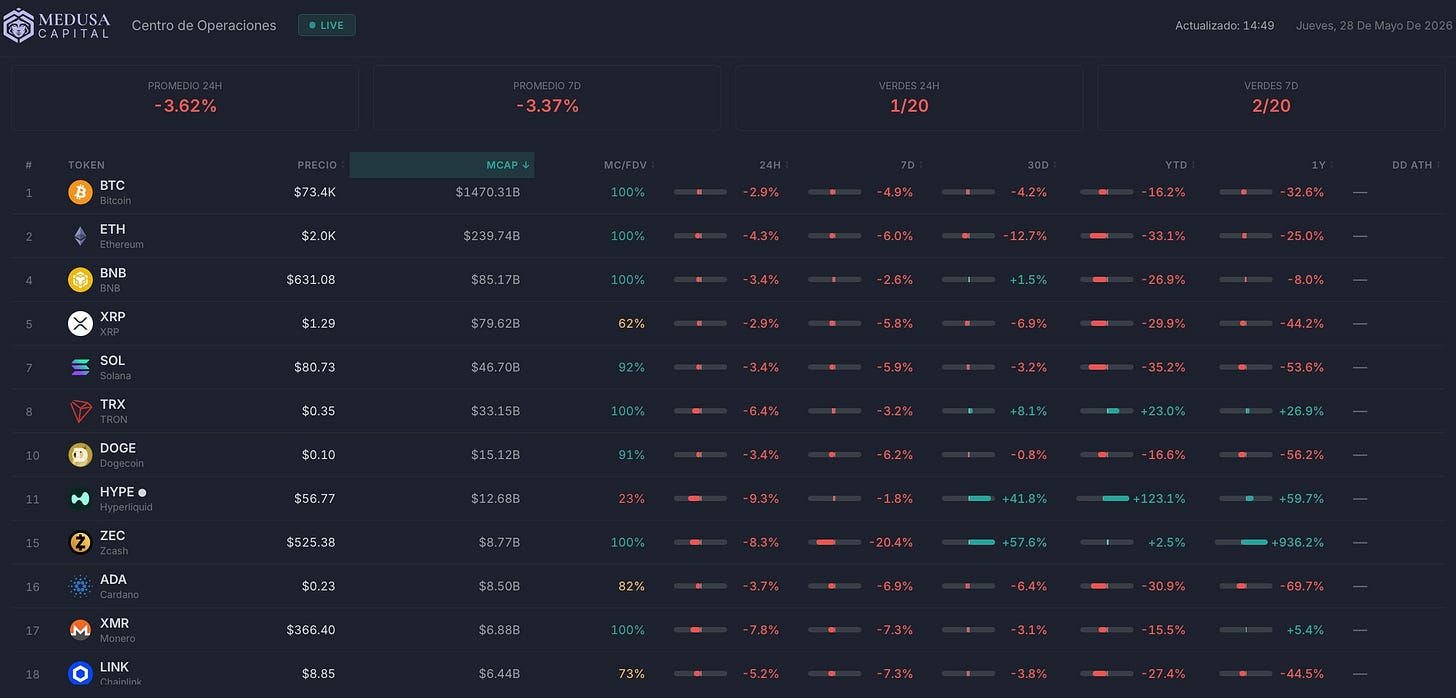Click the BTC ticker name
Image resolution: width=1456 pixels, height=698 pixels.
(x=112, y=185)
